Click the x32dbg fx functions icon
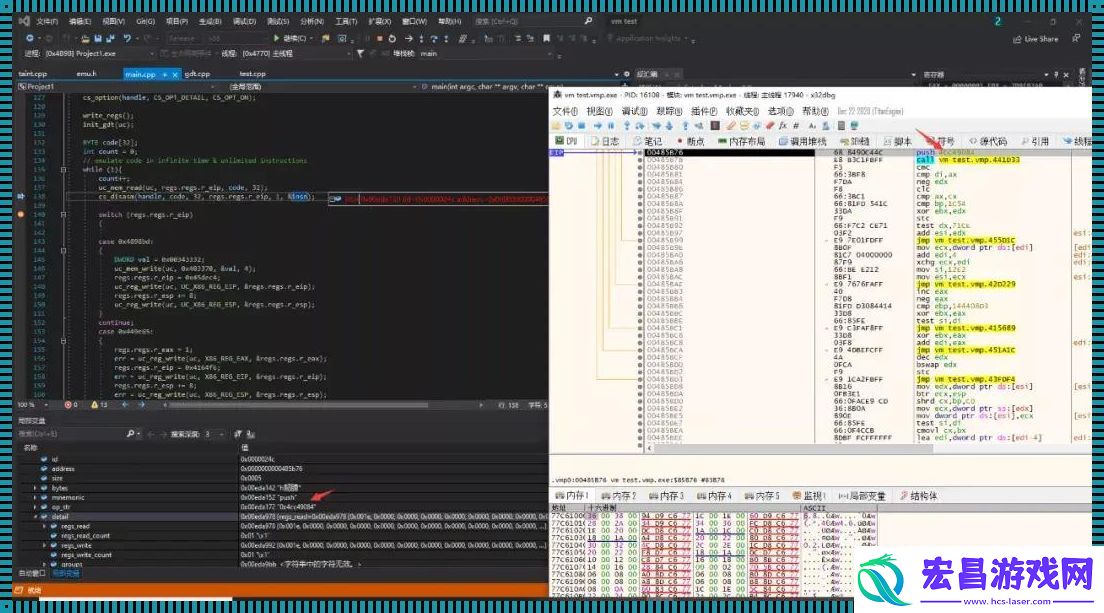The height and width of the screenshot is (613, 1104). [782, 125]
